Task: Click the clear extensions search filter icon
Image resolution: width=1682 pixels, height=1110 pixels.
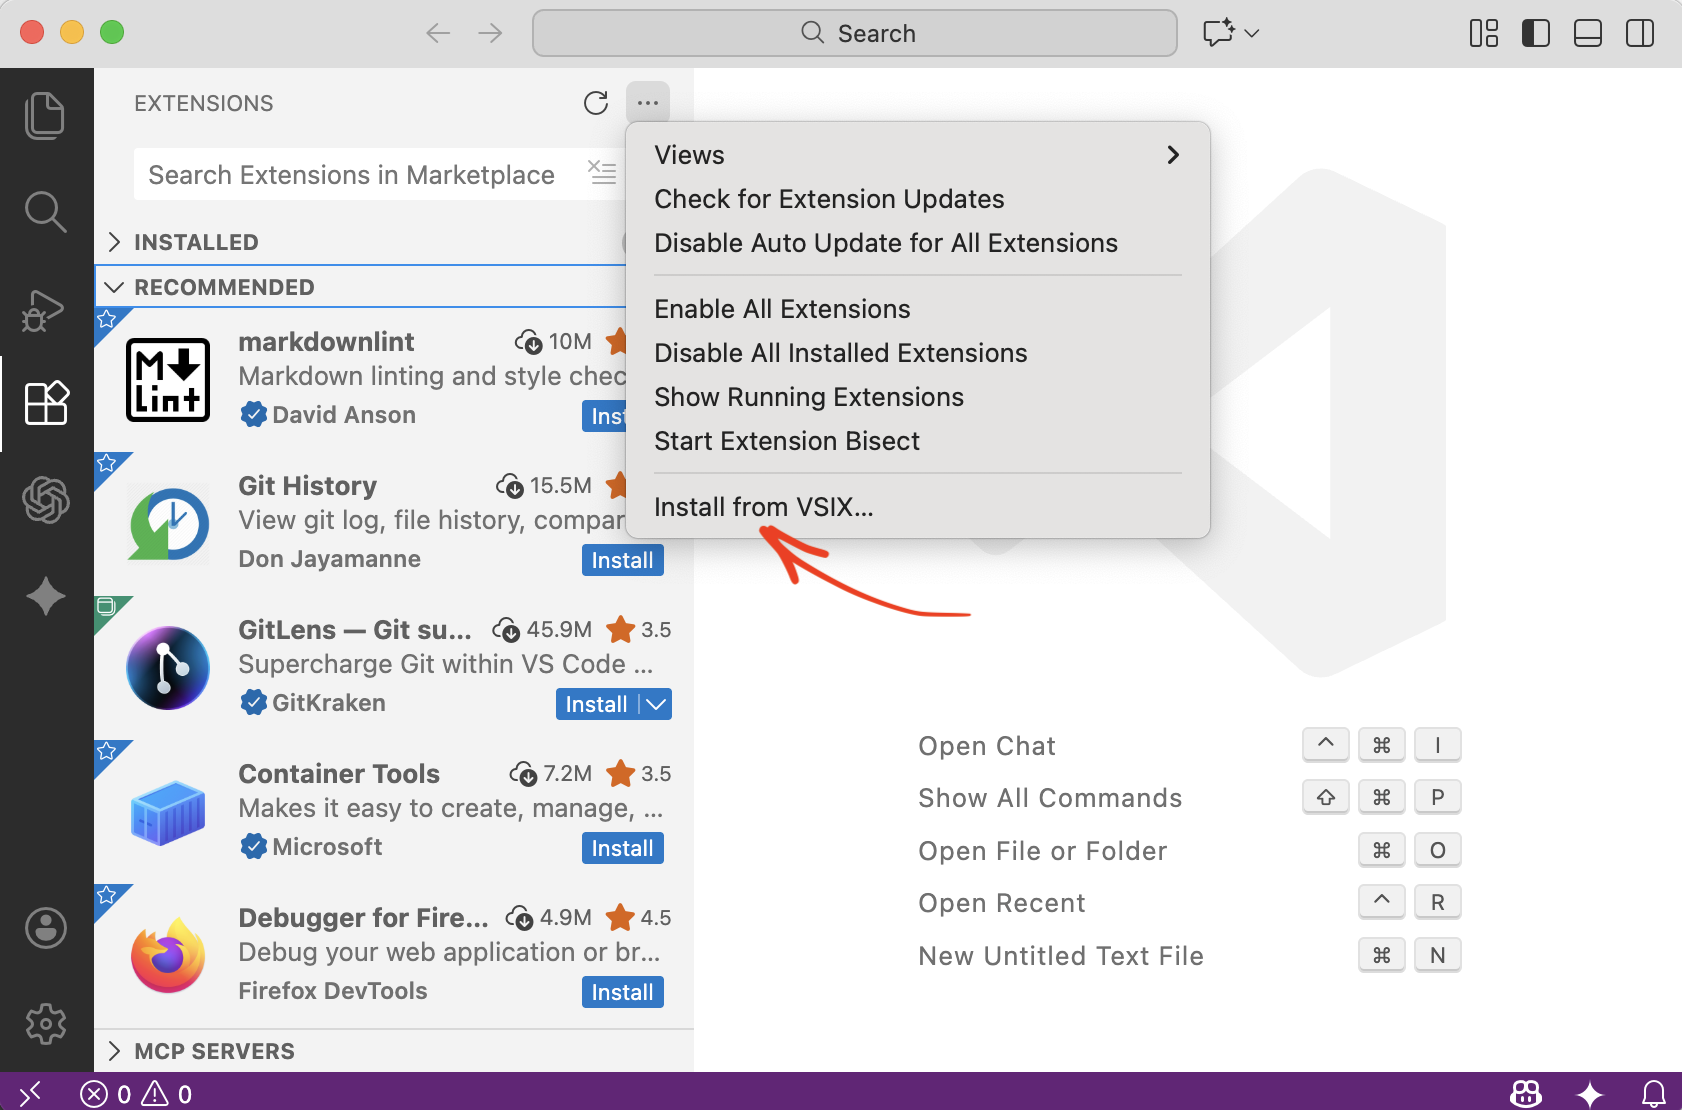Action: click(601, 173)
